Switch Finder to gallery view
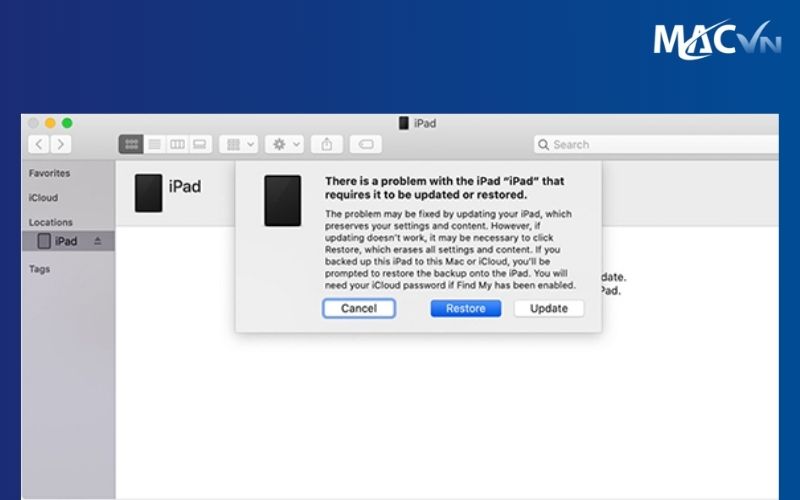Viewport: 800px width, 500px height. 200,144
